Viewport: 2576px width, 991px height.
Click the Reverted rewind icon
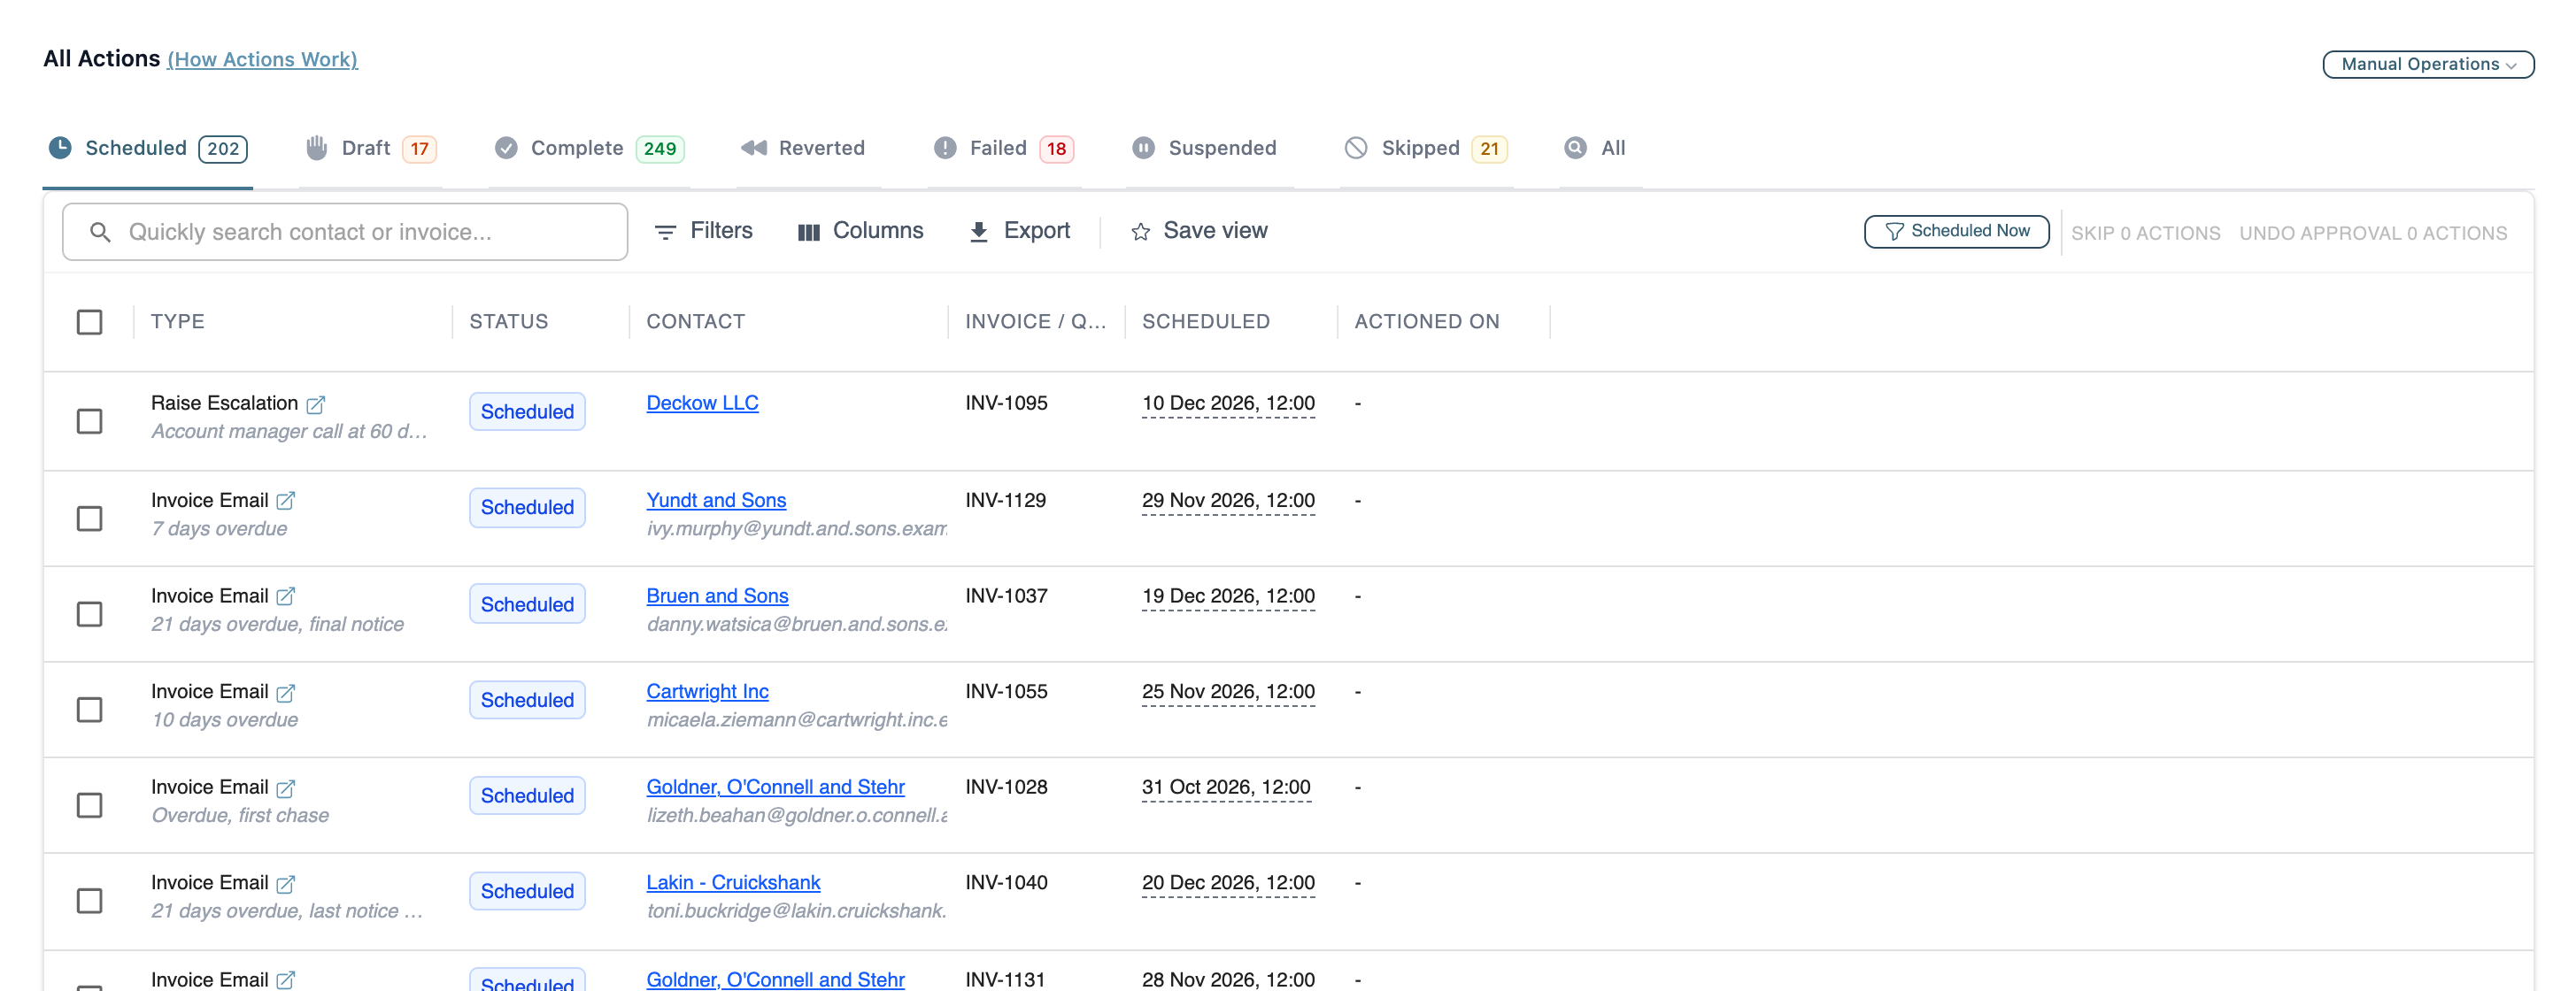point(754,148)
